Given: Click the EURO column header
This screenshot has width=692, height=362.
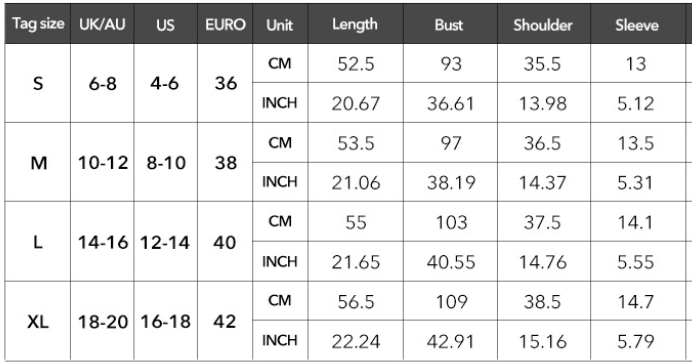Looking at the screenshot, I should coord(226,24).
